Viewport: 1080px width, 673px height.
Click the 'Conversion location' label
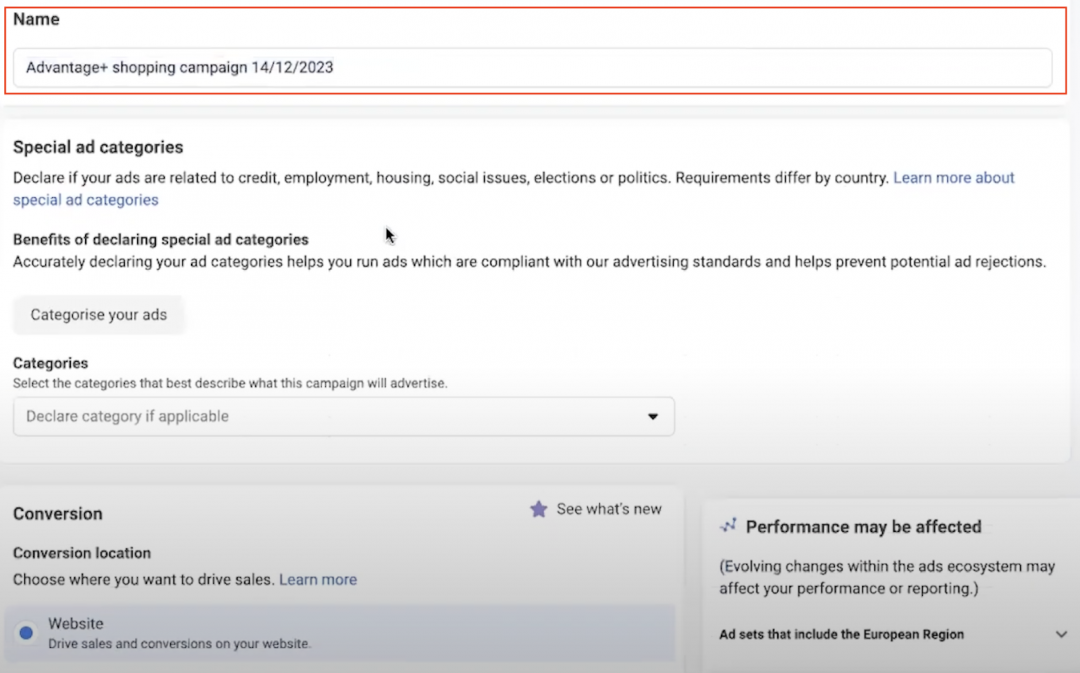(82, 553)
